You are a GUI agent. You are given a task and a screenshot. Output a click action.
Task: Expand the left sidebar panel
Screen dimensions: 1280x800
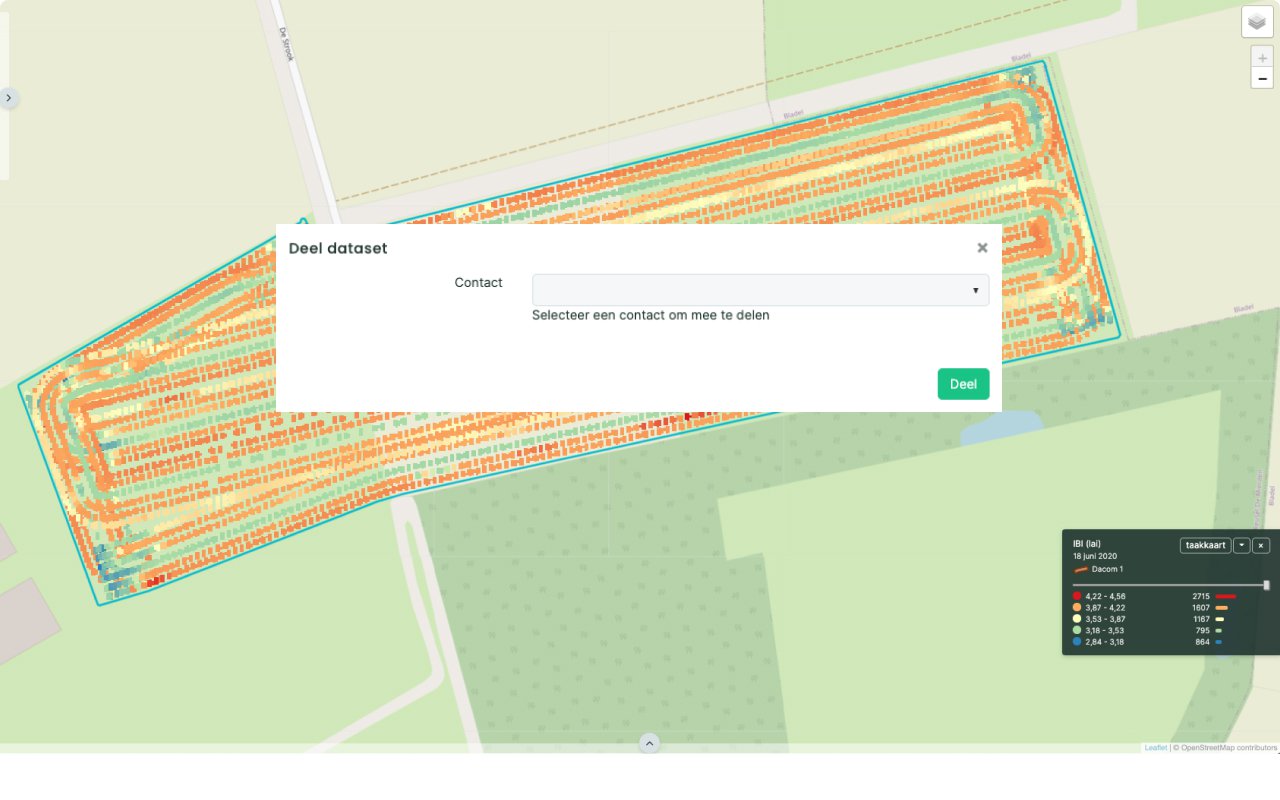point(9,98)
